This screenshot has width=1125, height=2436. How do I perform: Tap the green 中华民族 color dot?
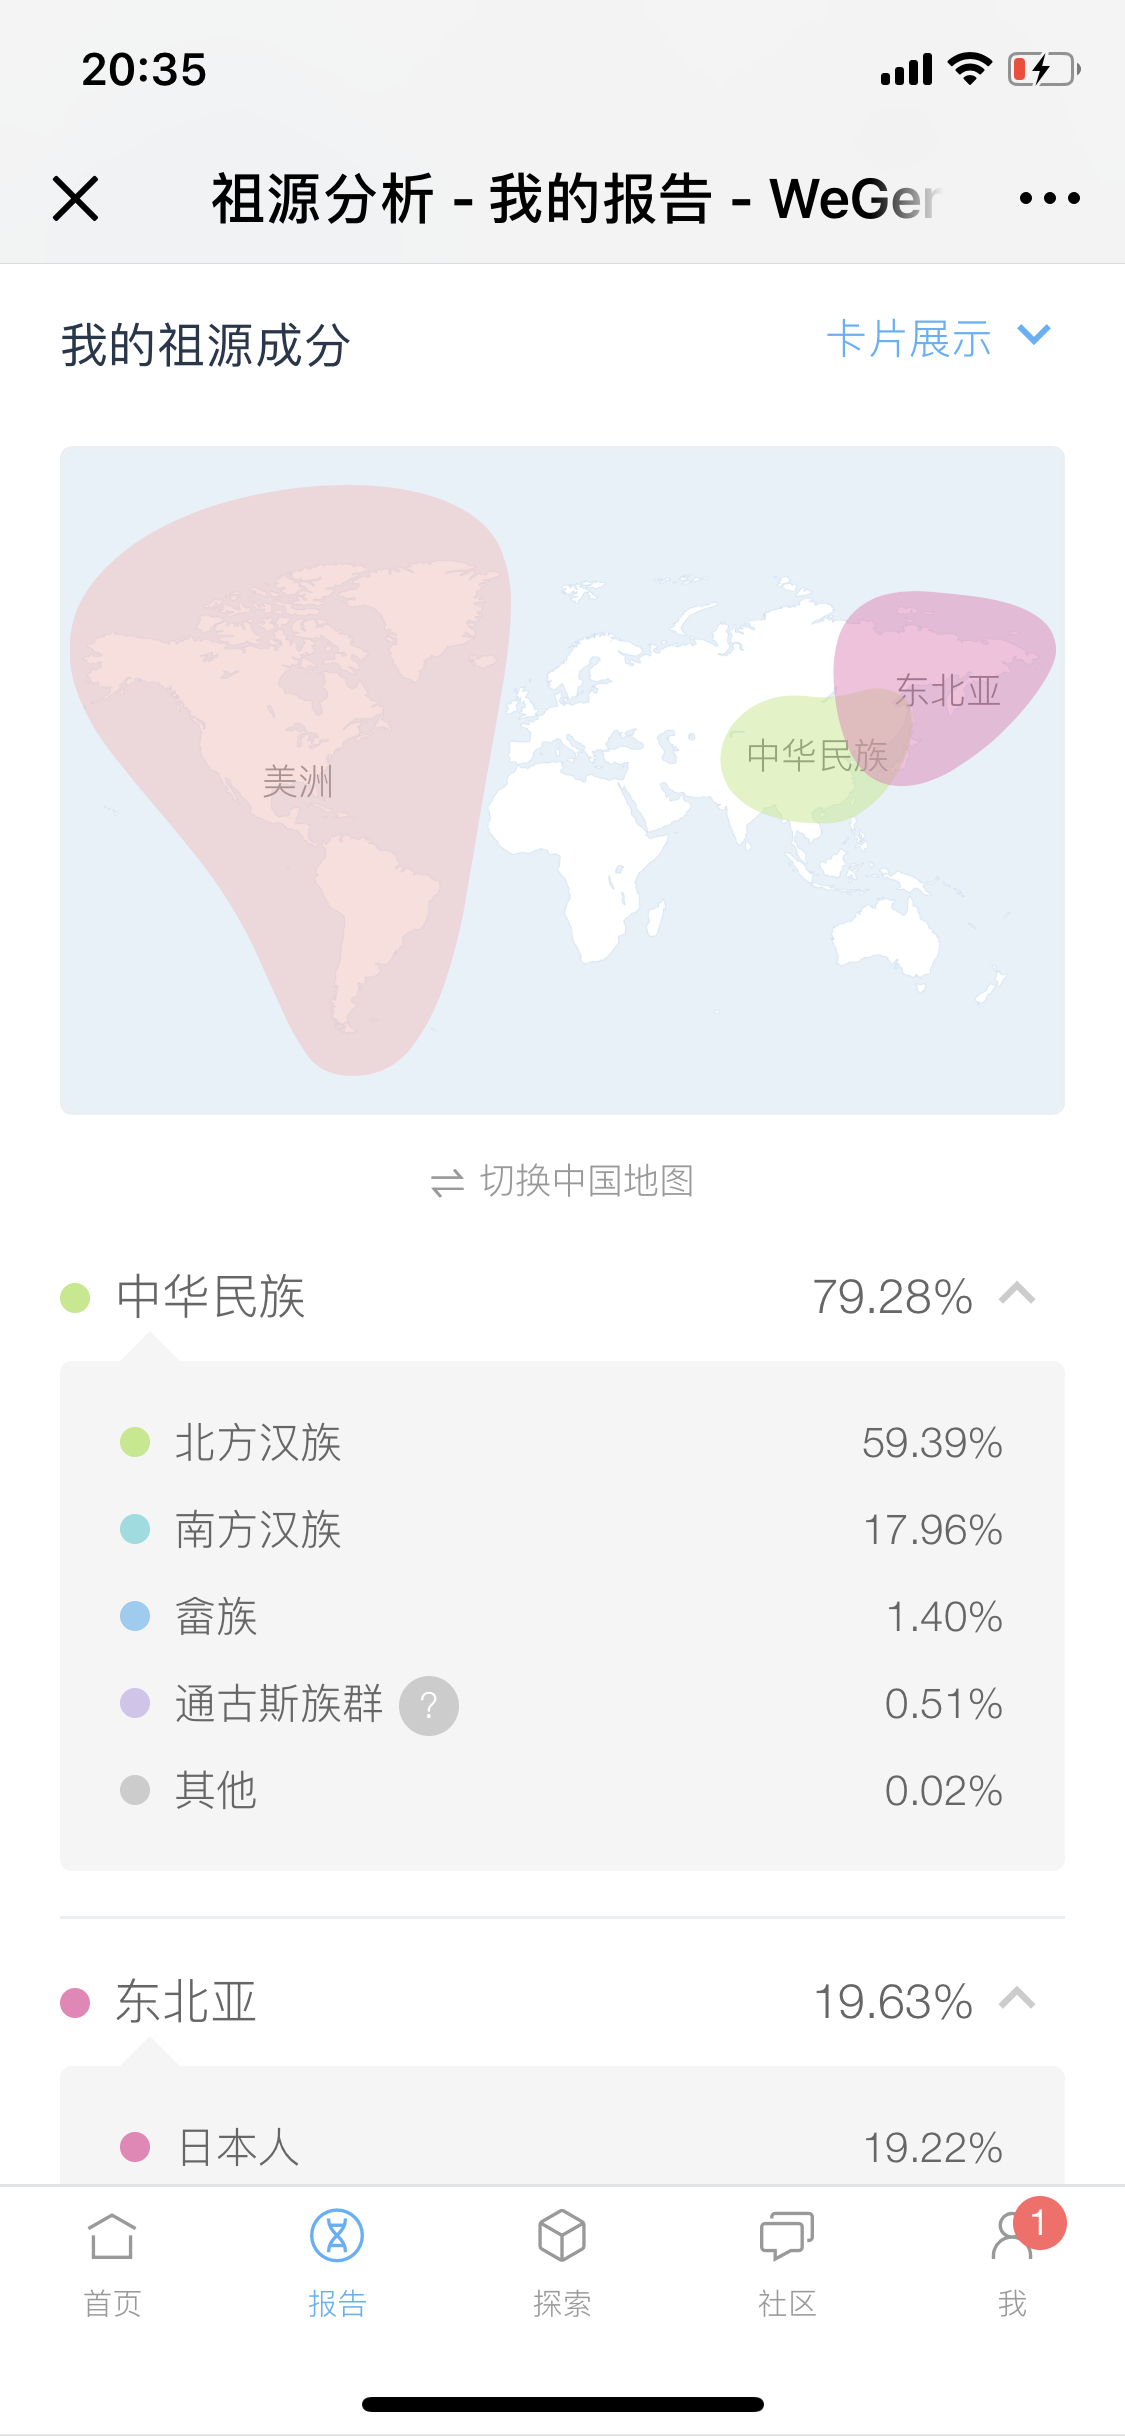(75, 1297)
